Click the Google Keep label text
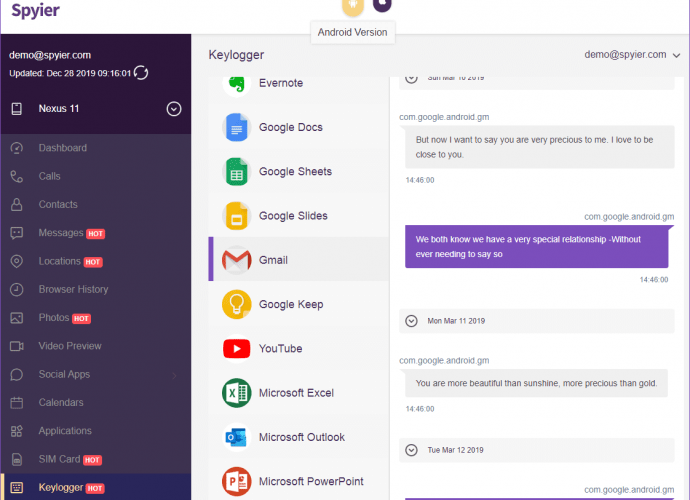This screenshot has height=500, width=690. point(291,304)
